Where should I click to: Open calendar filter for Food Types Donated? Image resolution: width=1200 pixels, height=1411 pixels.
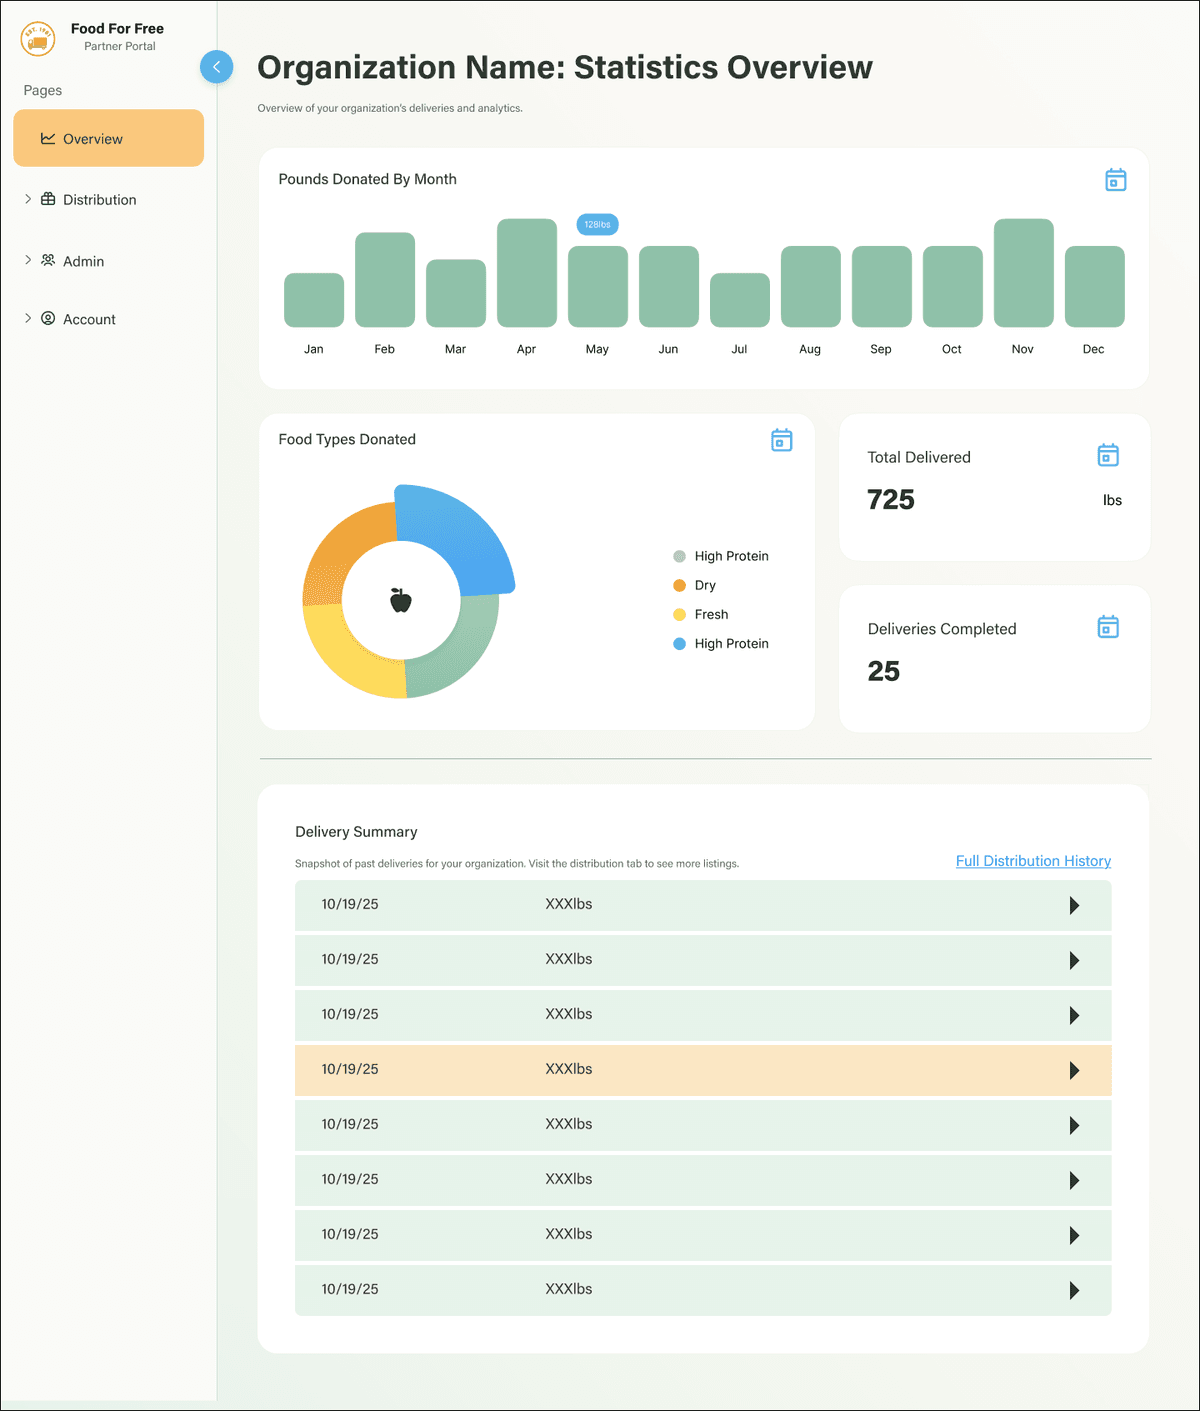click(781, 440)
